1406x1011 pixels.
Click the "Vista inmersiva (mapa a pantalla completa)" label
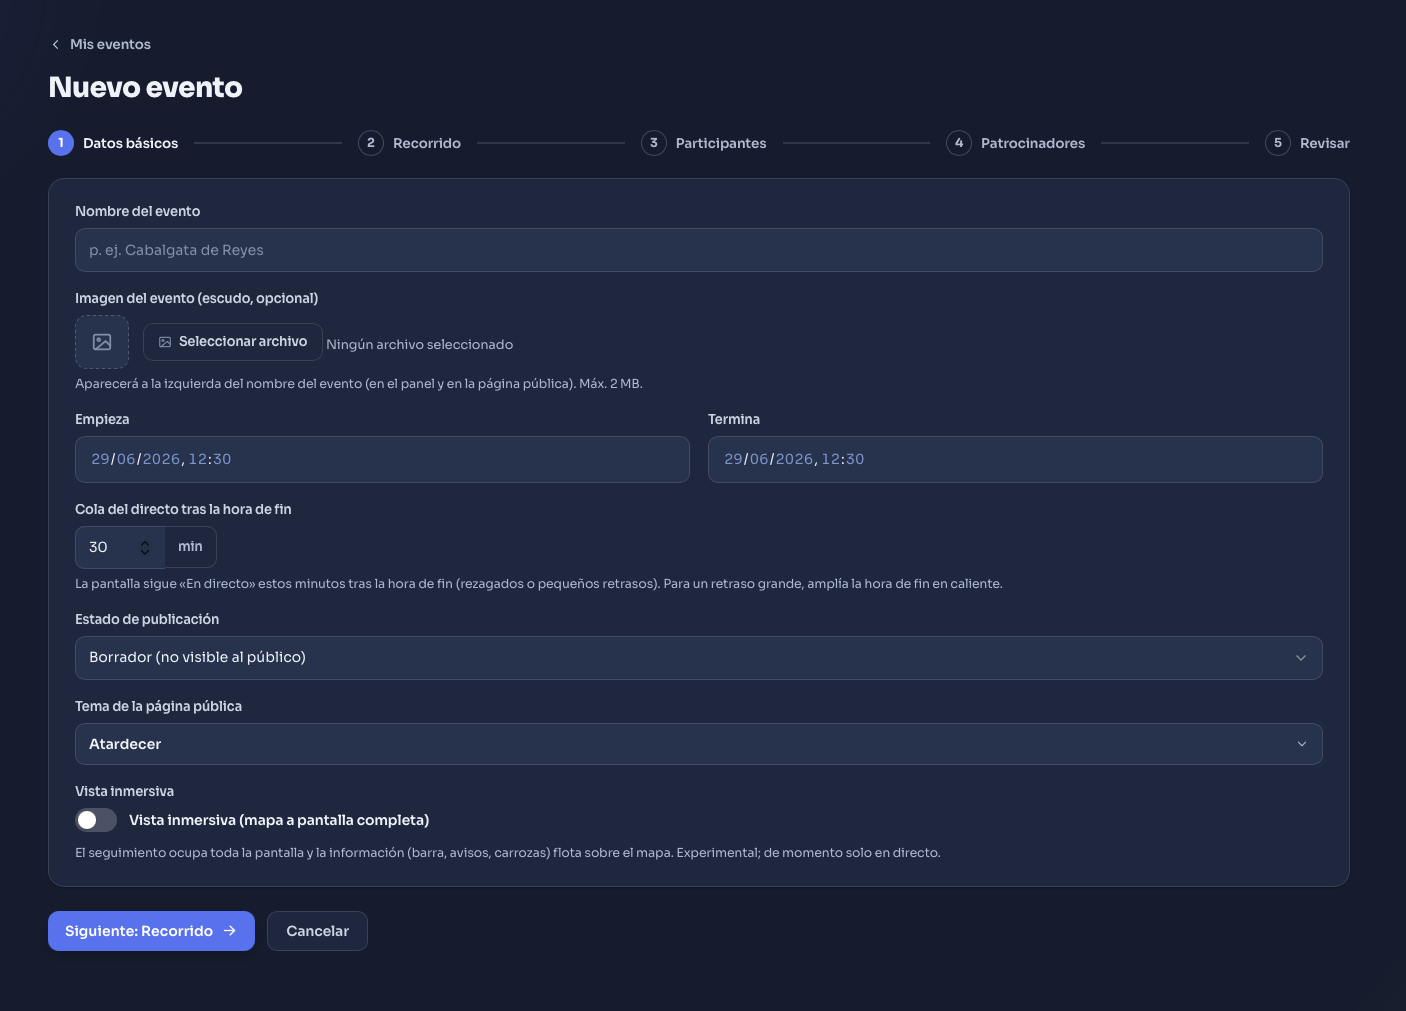(279, 820)
